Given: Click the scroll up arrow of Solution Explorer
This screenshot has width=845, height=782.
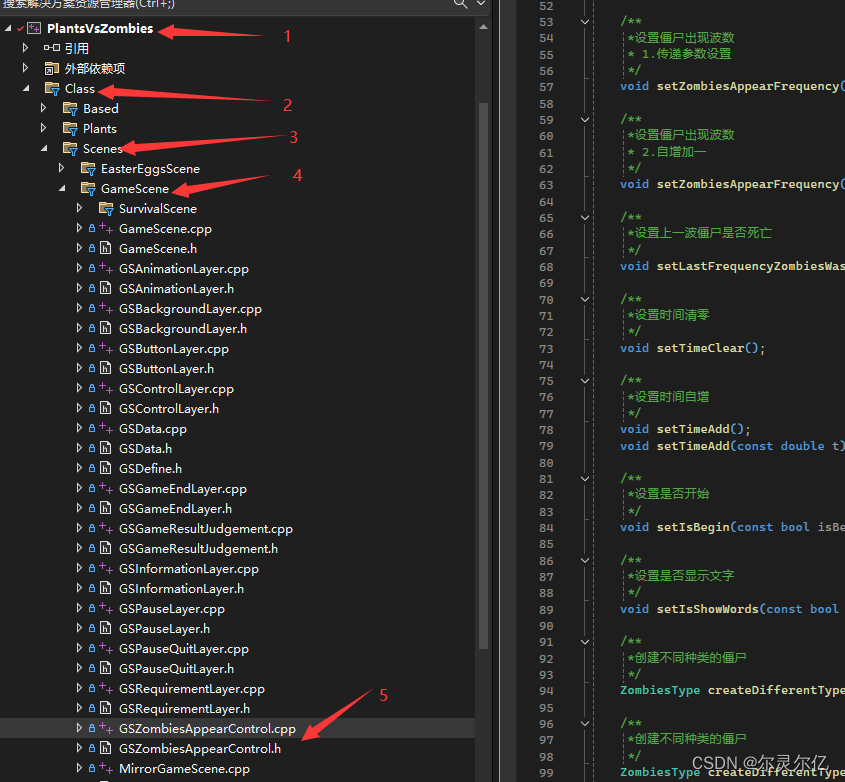Looking at the screenshot, I should point(483,27).
